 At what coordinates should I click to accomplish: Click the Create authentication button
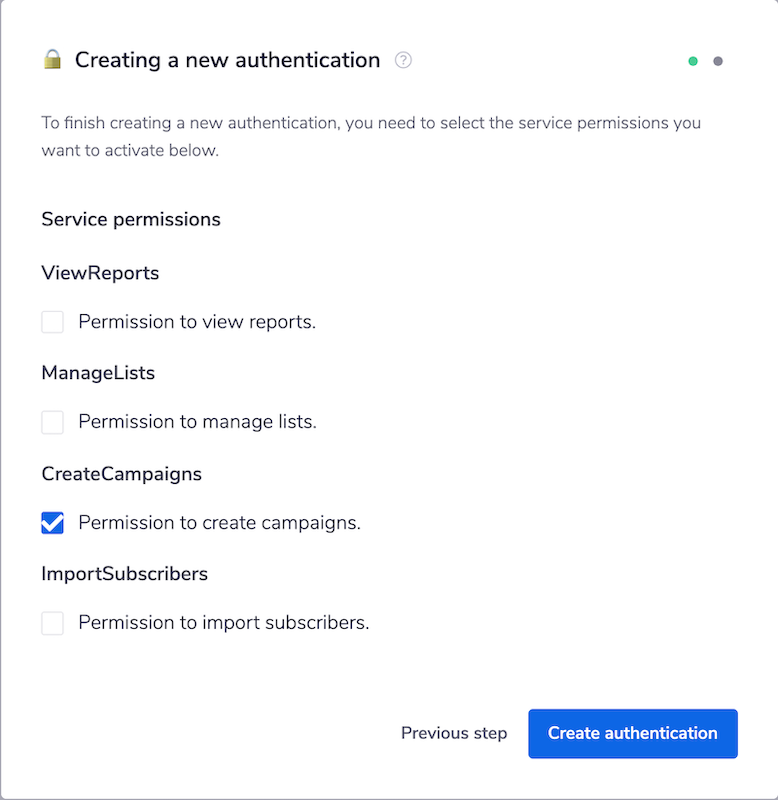pyautogui.click(x=632, y=733)
